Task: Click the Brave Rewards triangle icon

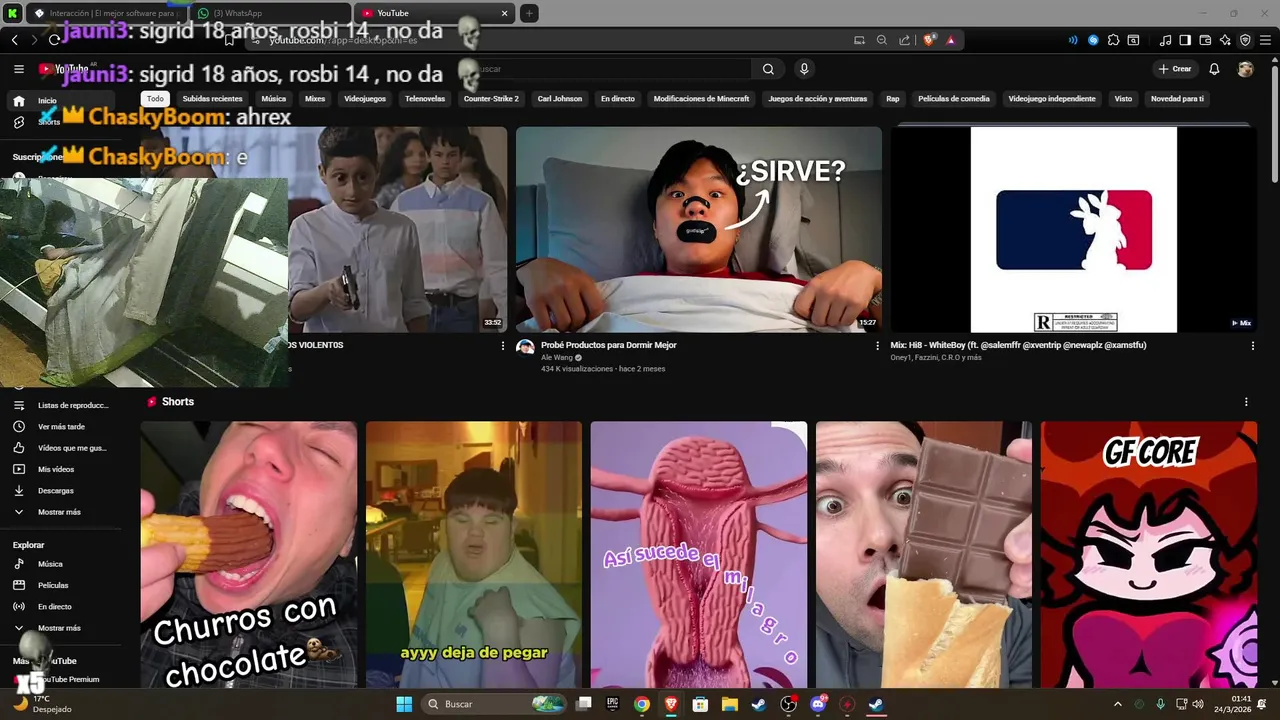Action: (x=950, y=40)
